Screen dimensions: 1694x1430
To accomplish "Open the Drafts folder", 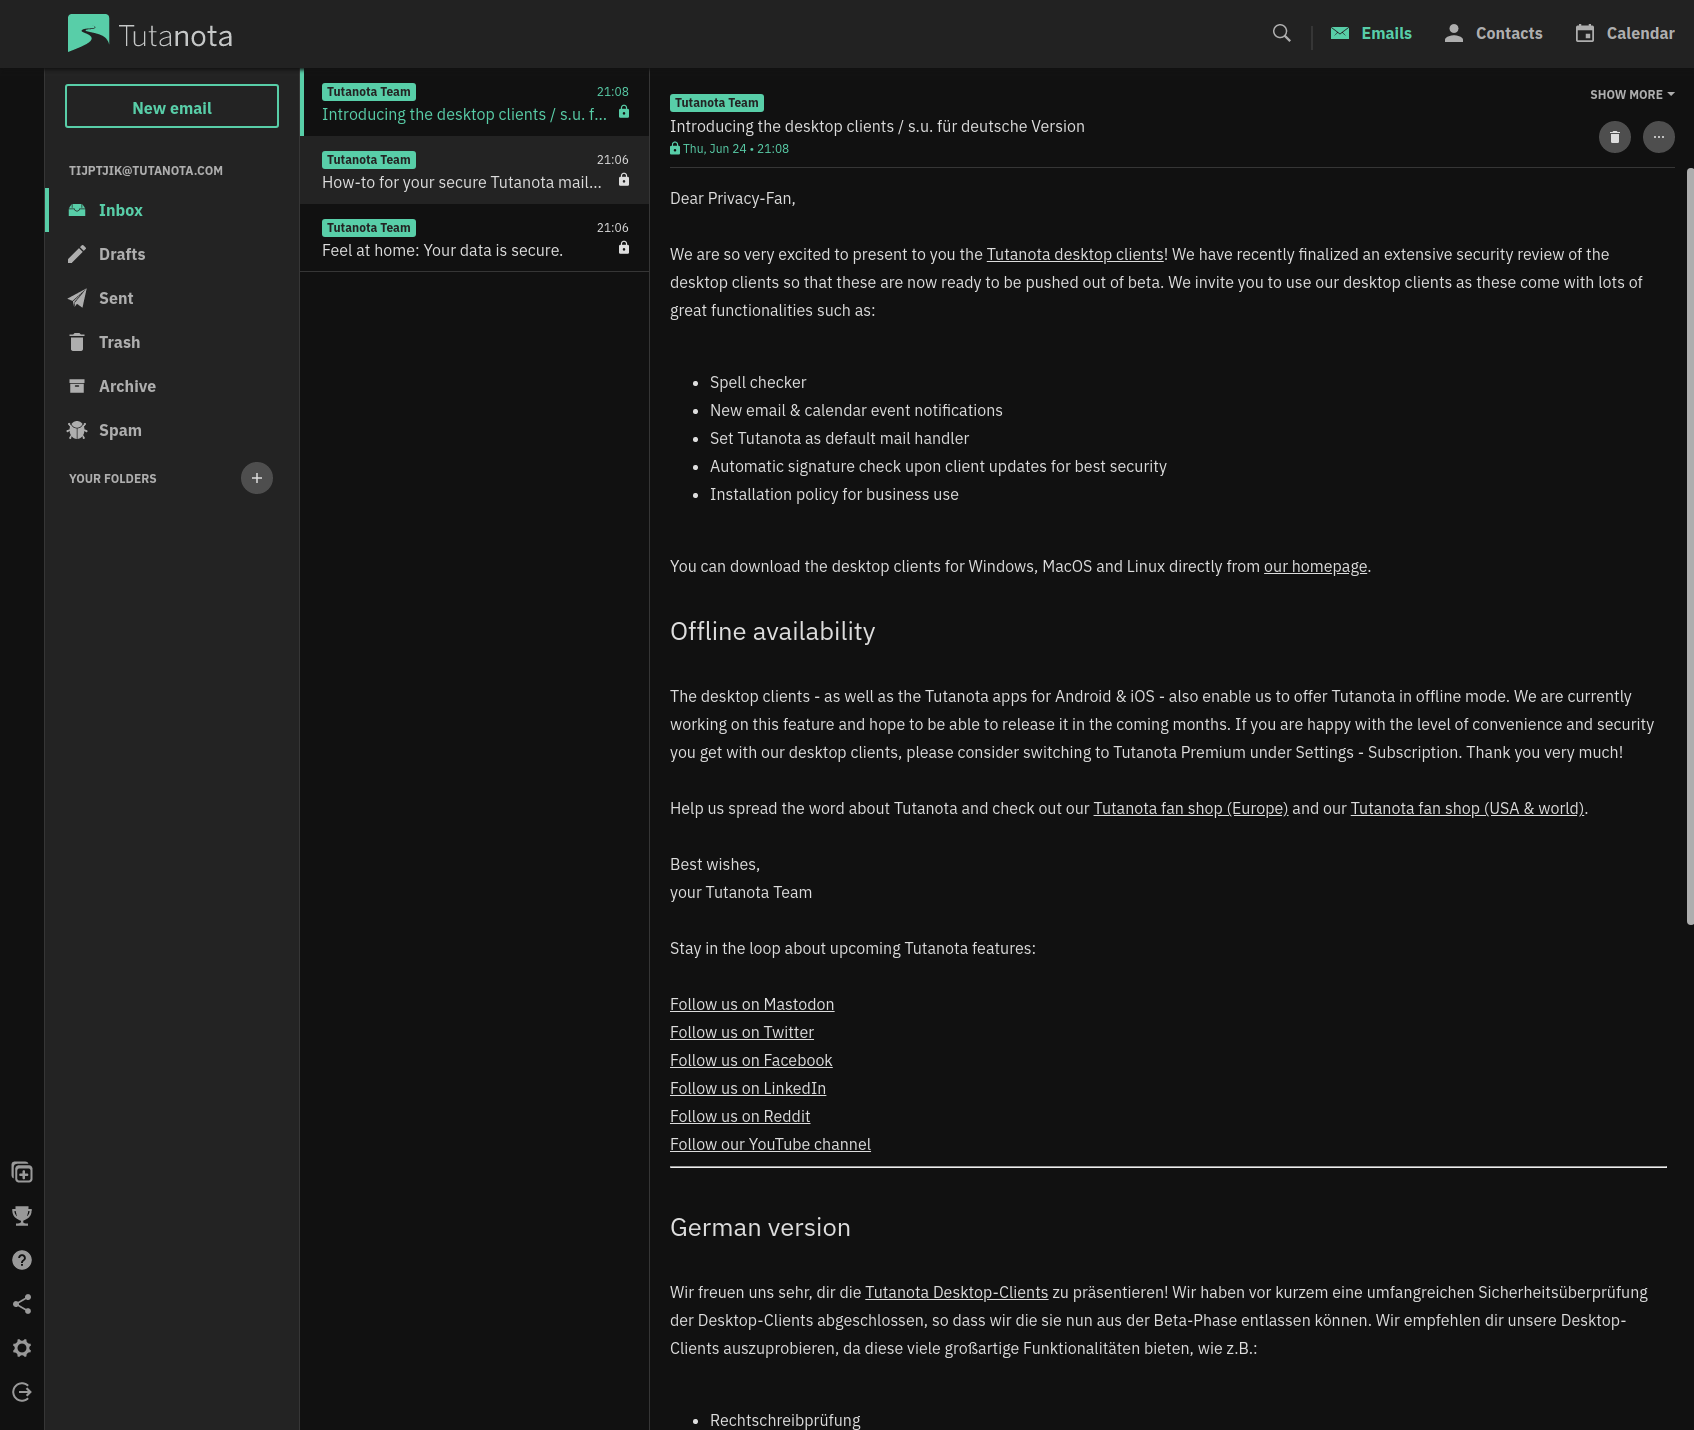I will coord(172,254).
